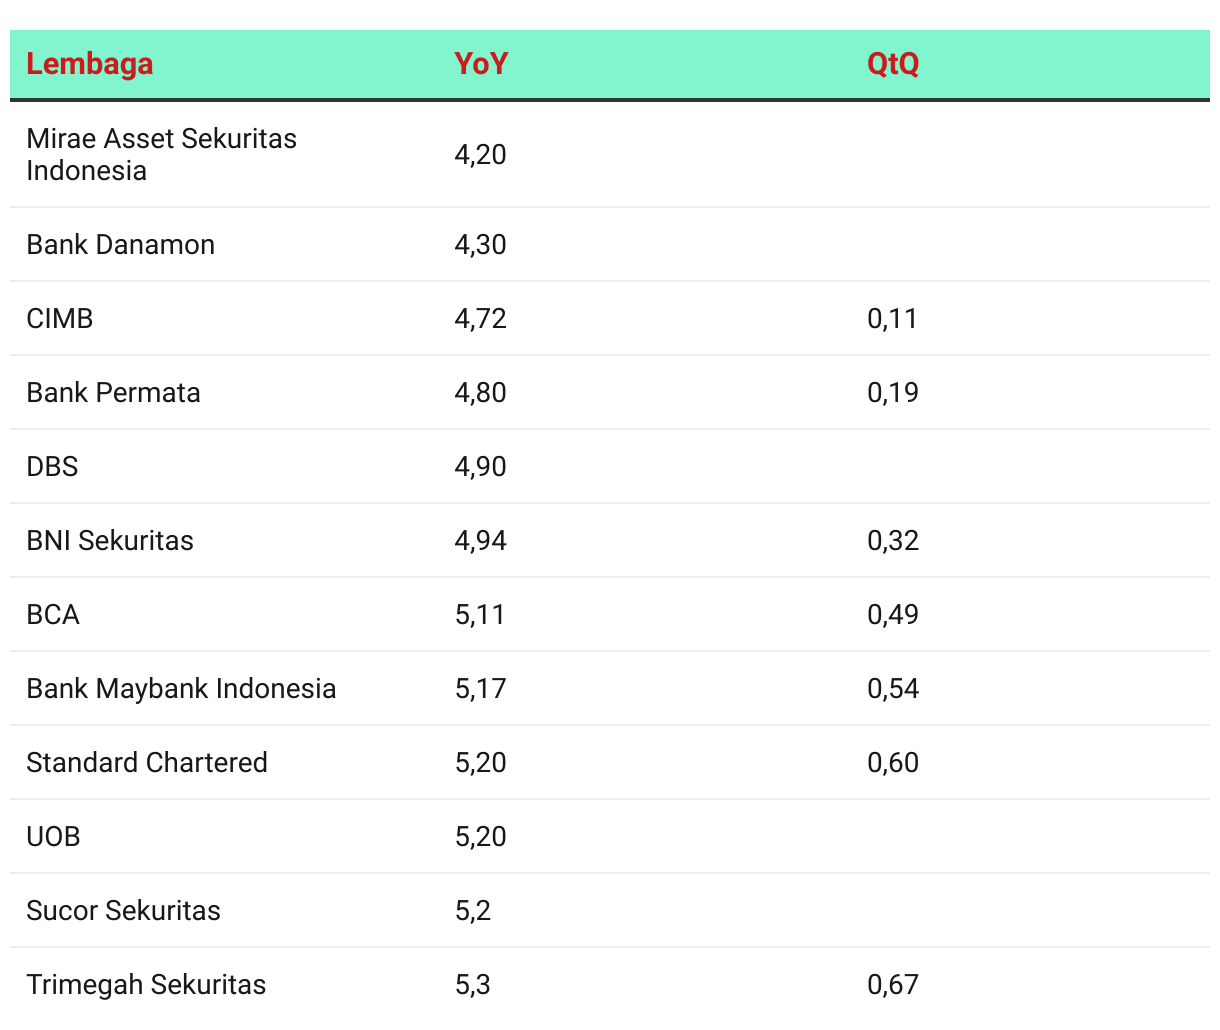Click the UOB institution name
Screen dimensions: 1220x1030
(53, 837)
